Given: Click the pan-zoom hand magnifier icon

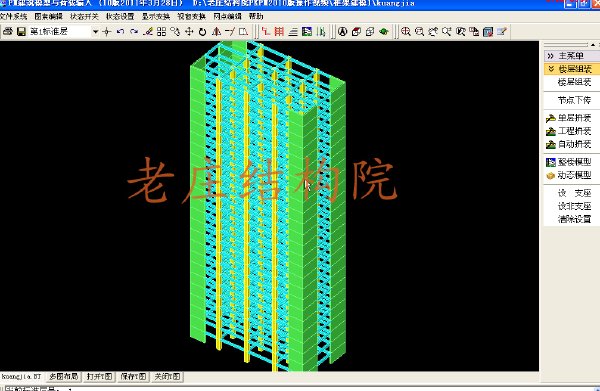Looking at the screenshot, I should (x=433, y=31).
